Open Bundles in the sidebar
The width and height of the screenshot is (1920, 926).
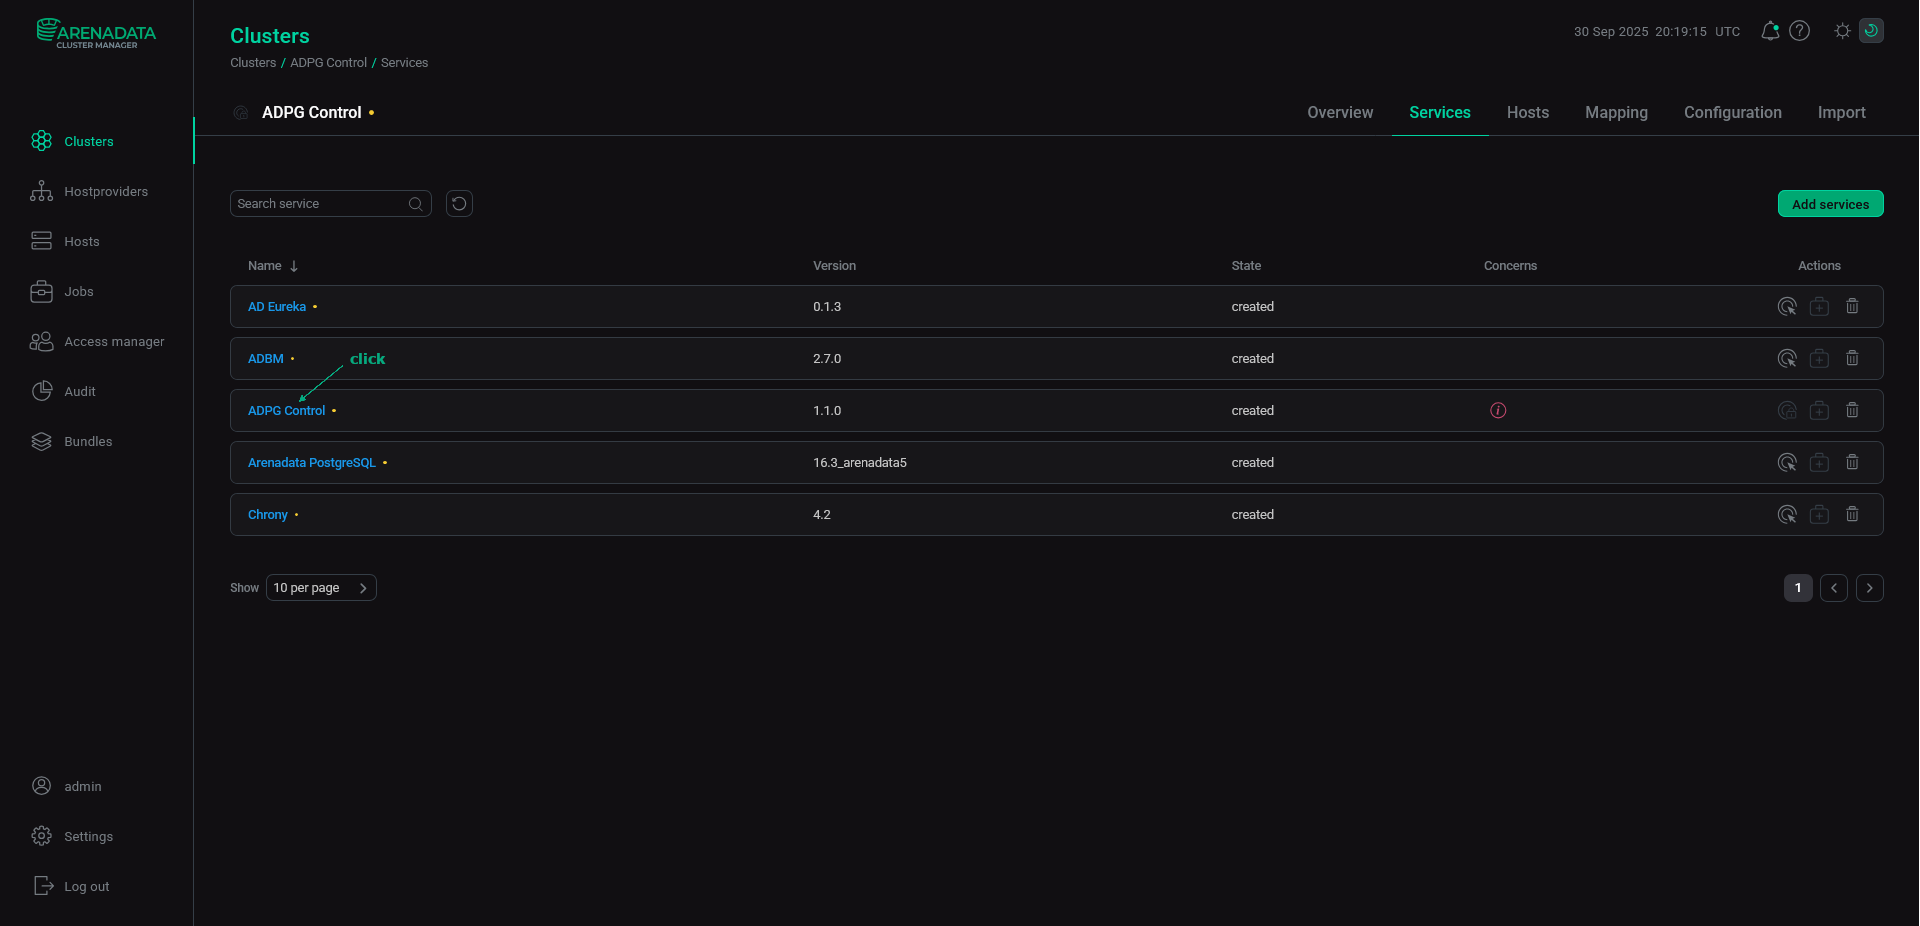(88, 441)
